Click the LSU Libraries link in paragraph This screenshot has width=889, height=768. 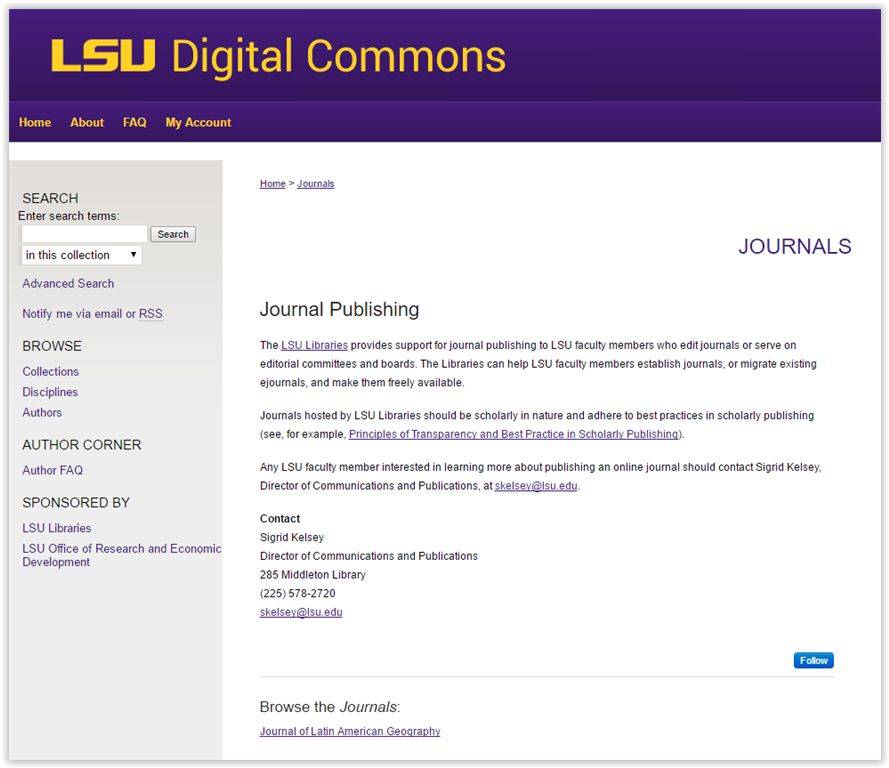click(315, 345)
